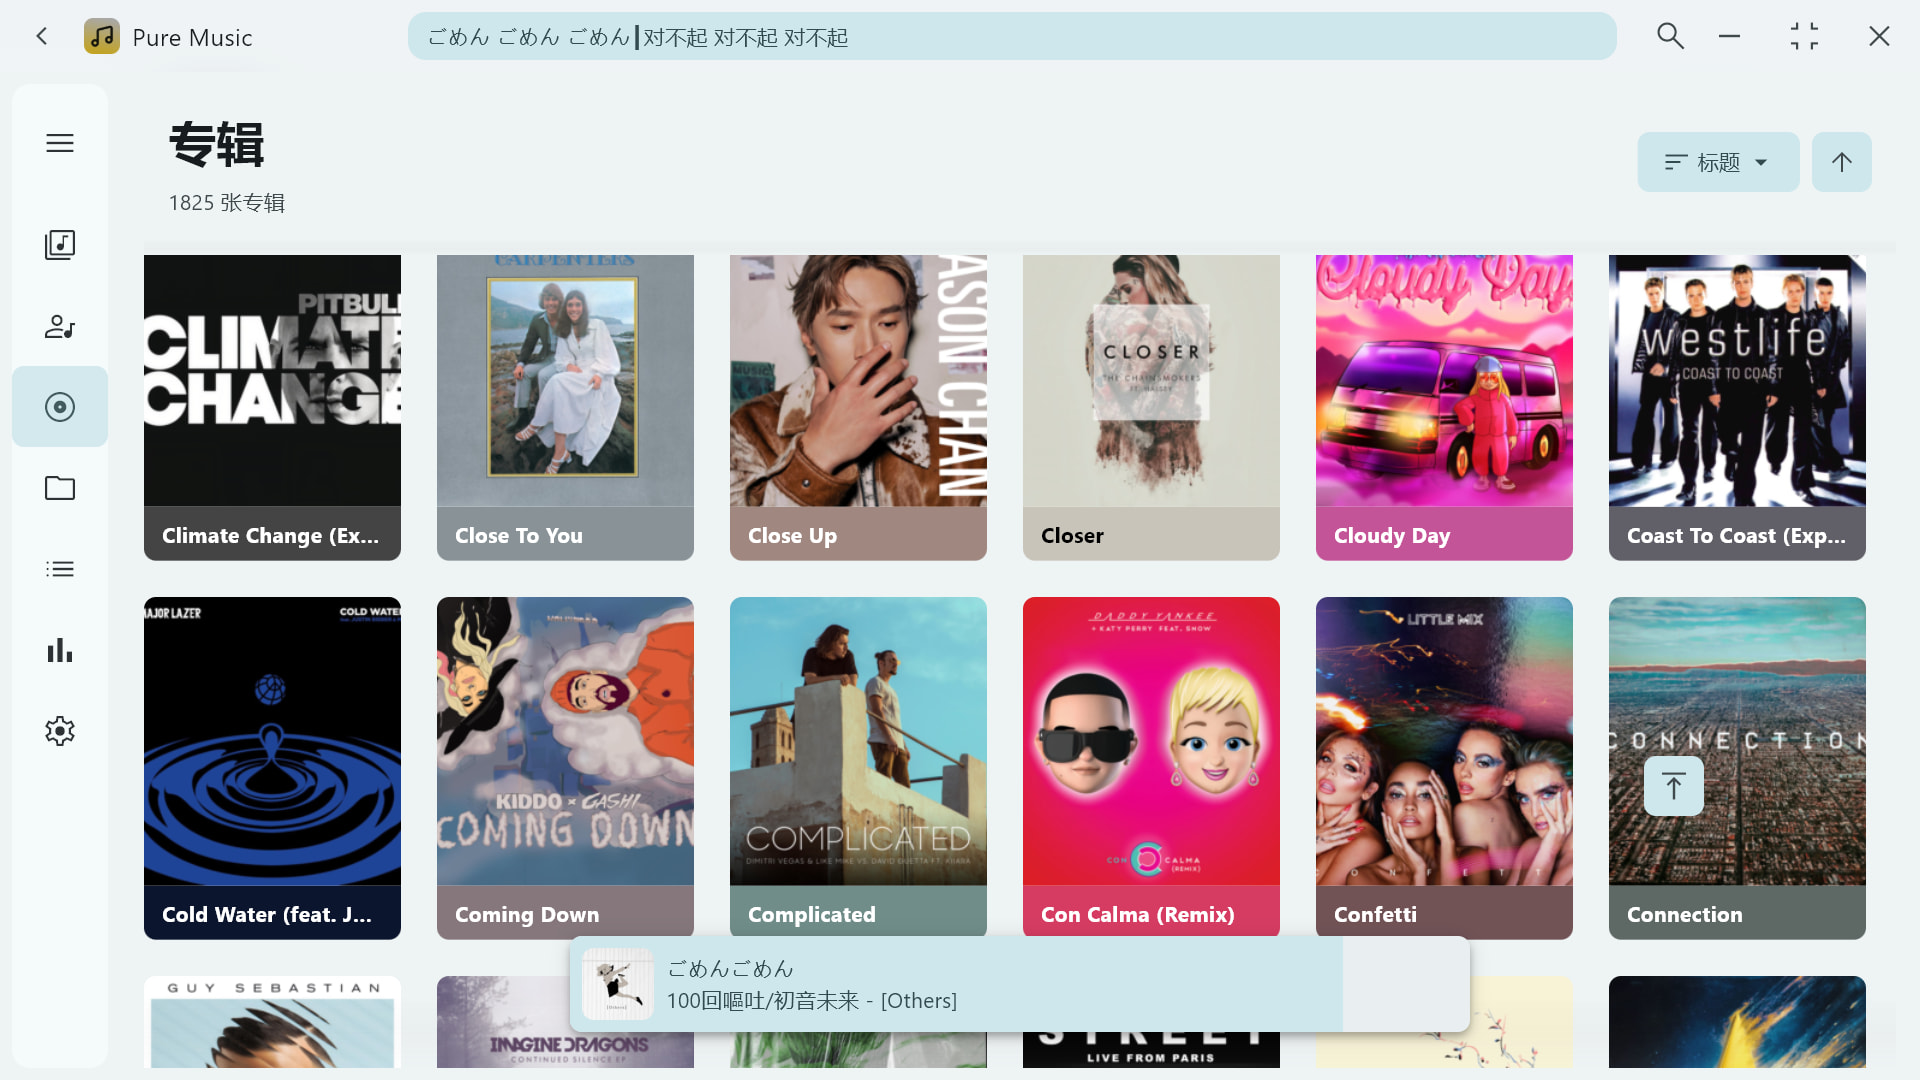Open the 标题 sort dropdown

(1718, 162)
